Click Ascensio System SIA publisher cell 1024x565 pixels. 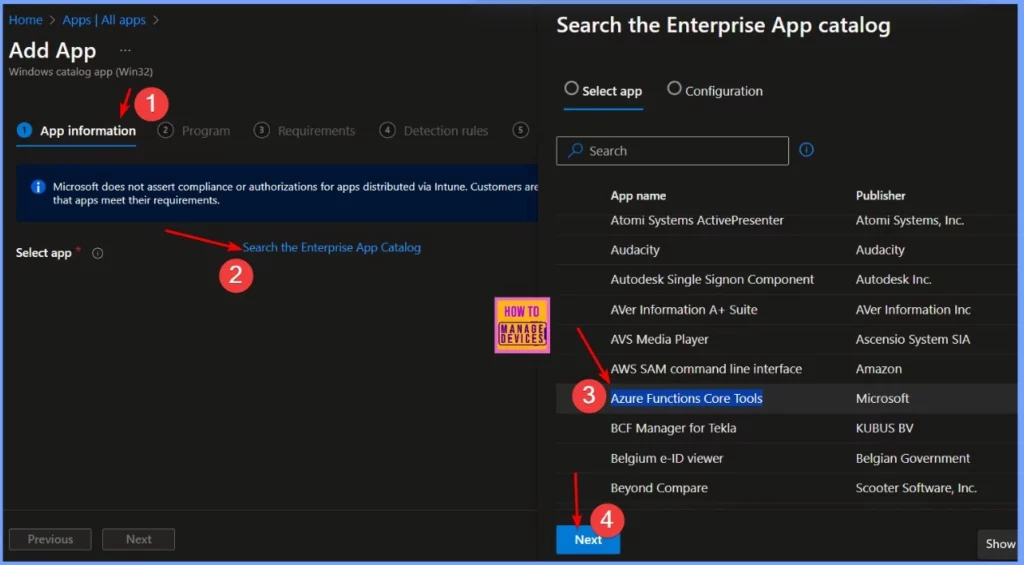912,340
